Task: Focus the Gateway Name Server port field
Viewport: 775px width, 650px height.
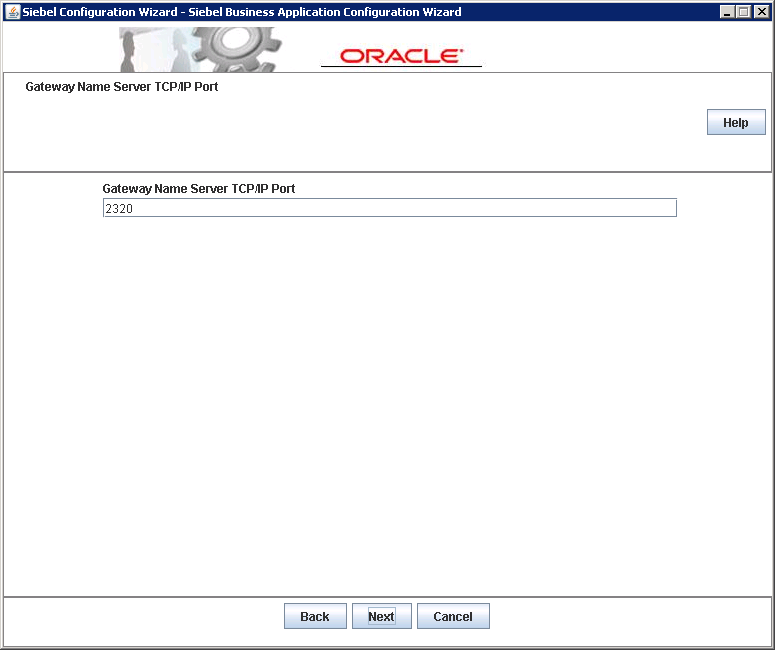Action: pyautogui.click(x=389, y=208)
